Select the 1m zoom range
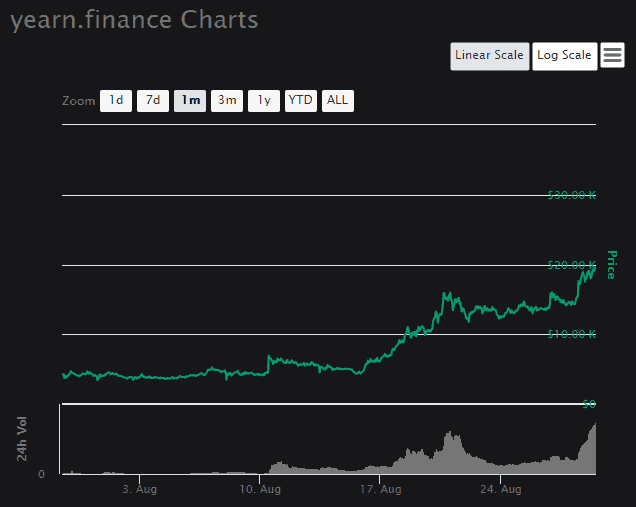This screenshot has height=507, width=636. point(190,101)
